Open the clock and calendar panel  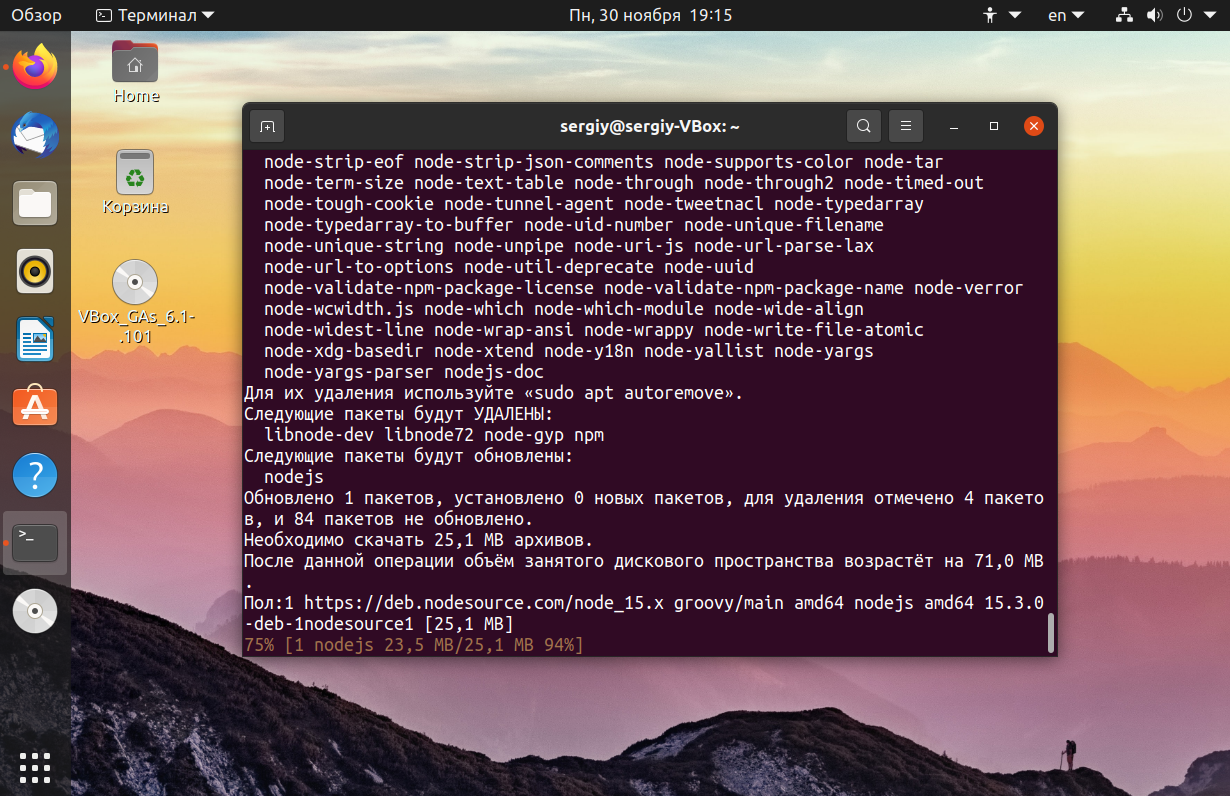[x=651, y=15]
